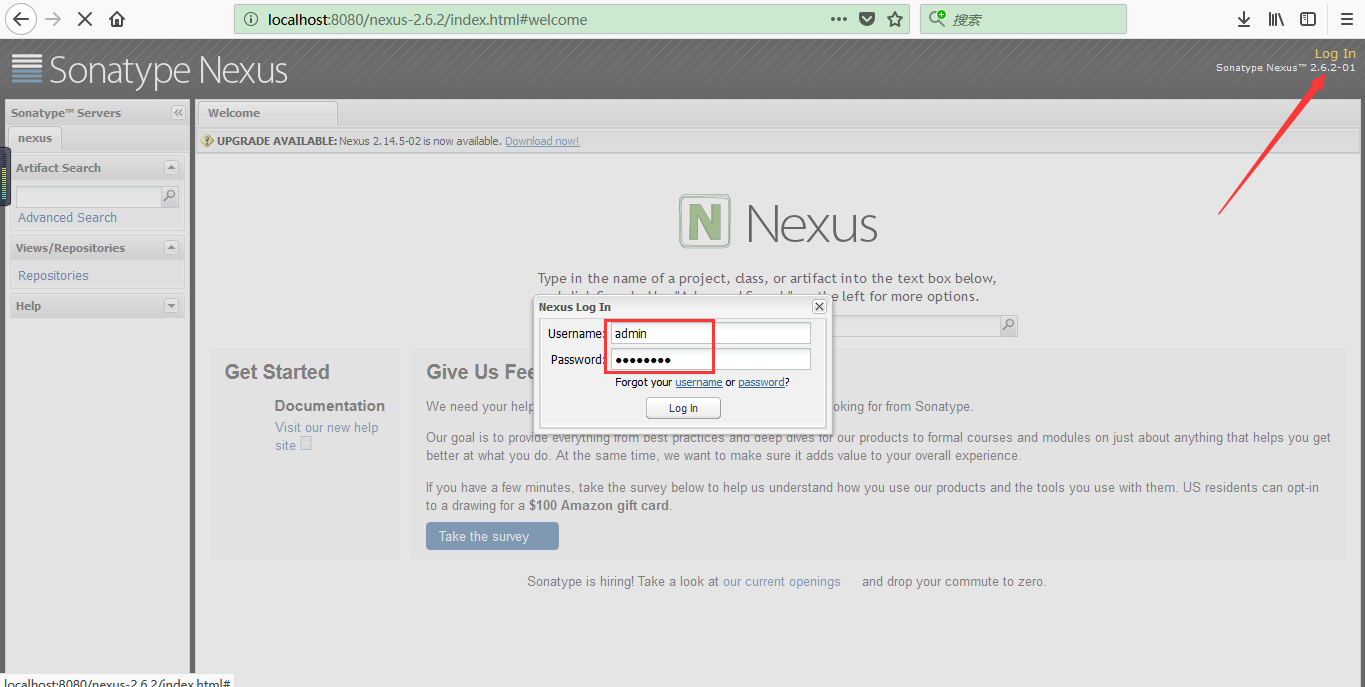Viewport: 1365px width, 687px height.
Task: Click the Sonatype Nexus logo
Action: click(x=150, y=69)
